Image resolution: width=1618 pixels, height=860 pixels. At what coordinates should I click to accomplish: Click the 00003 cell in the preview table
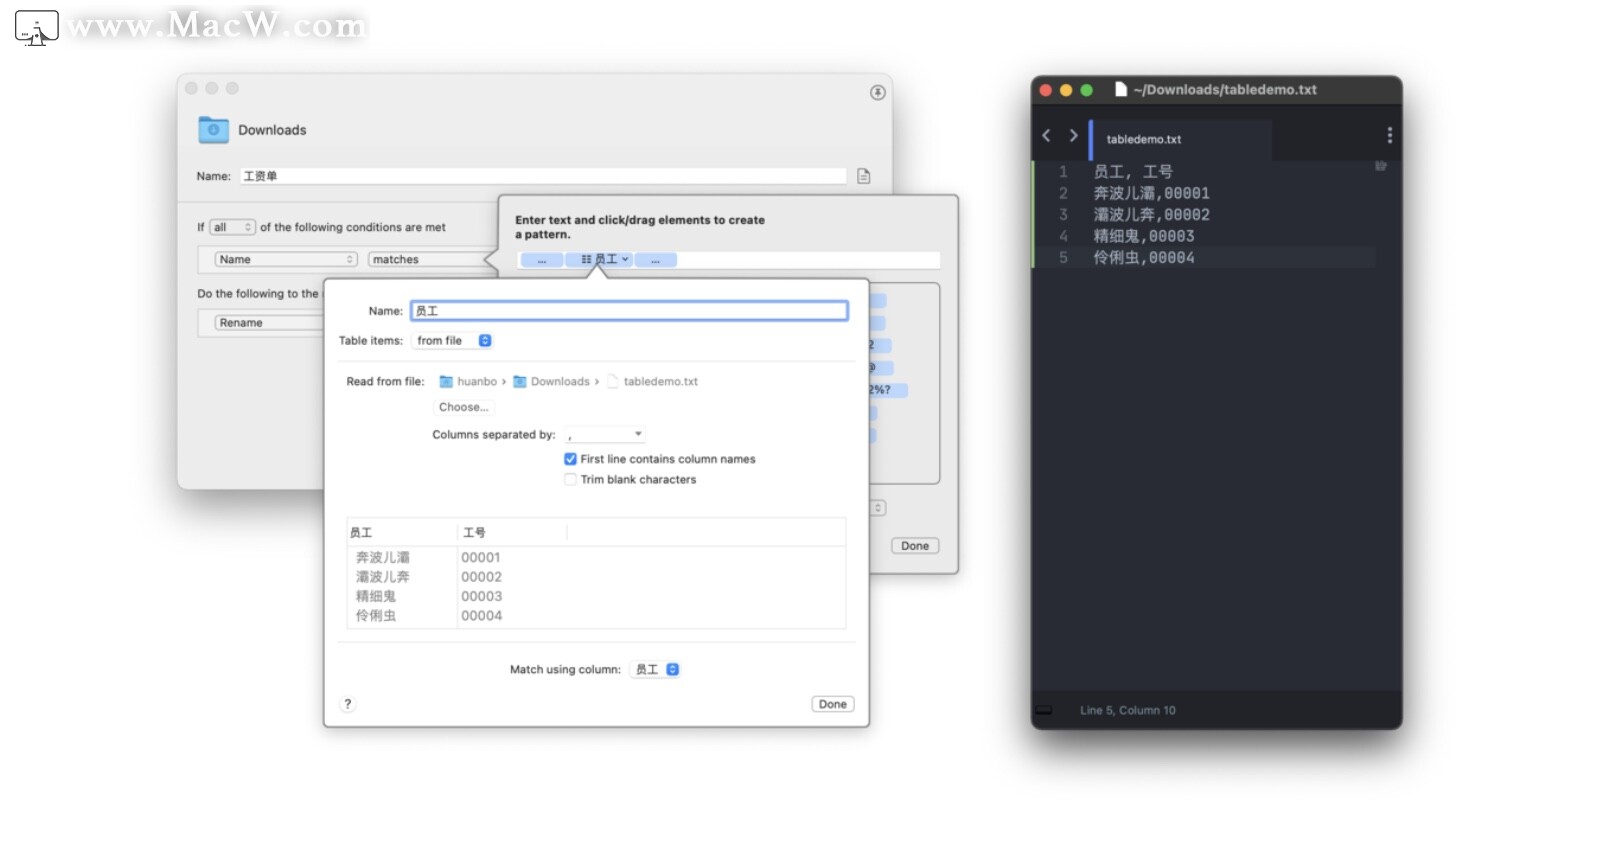[481, 596]
